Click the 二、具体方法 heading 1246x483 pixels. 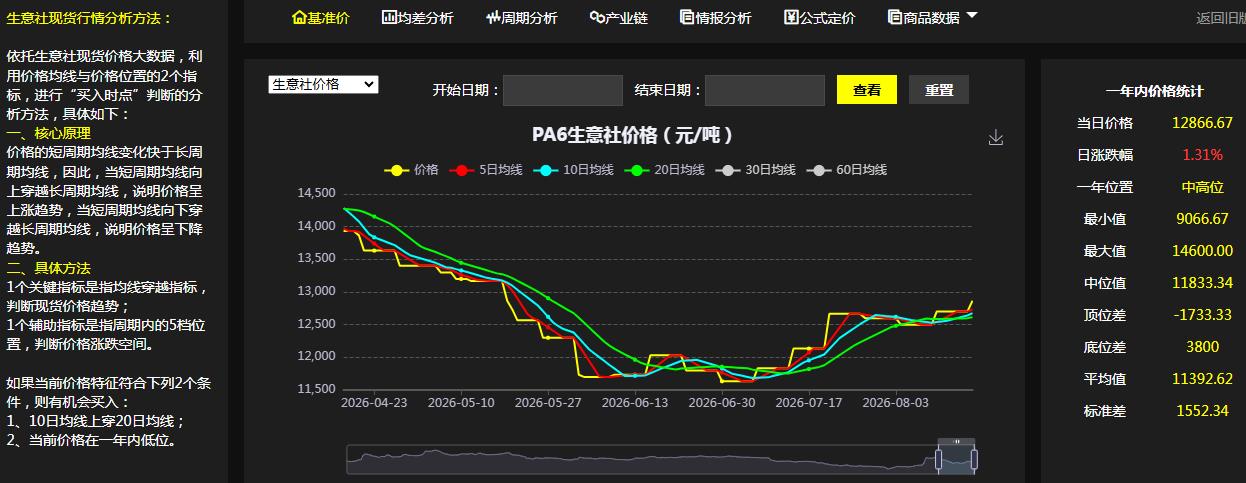[x=49, y=268]
